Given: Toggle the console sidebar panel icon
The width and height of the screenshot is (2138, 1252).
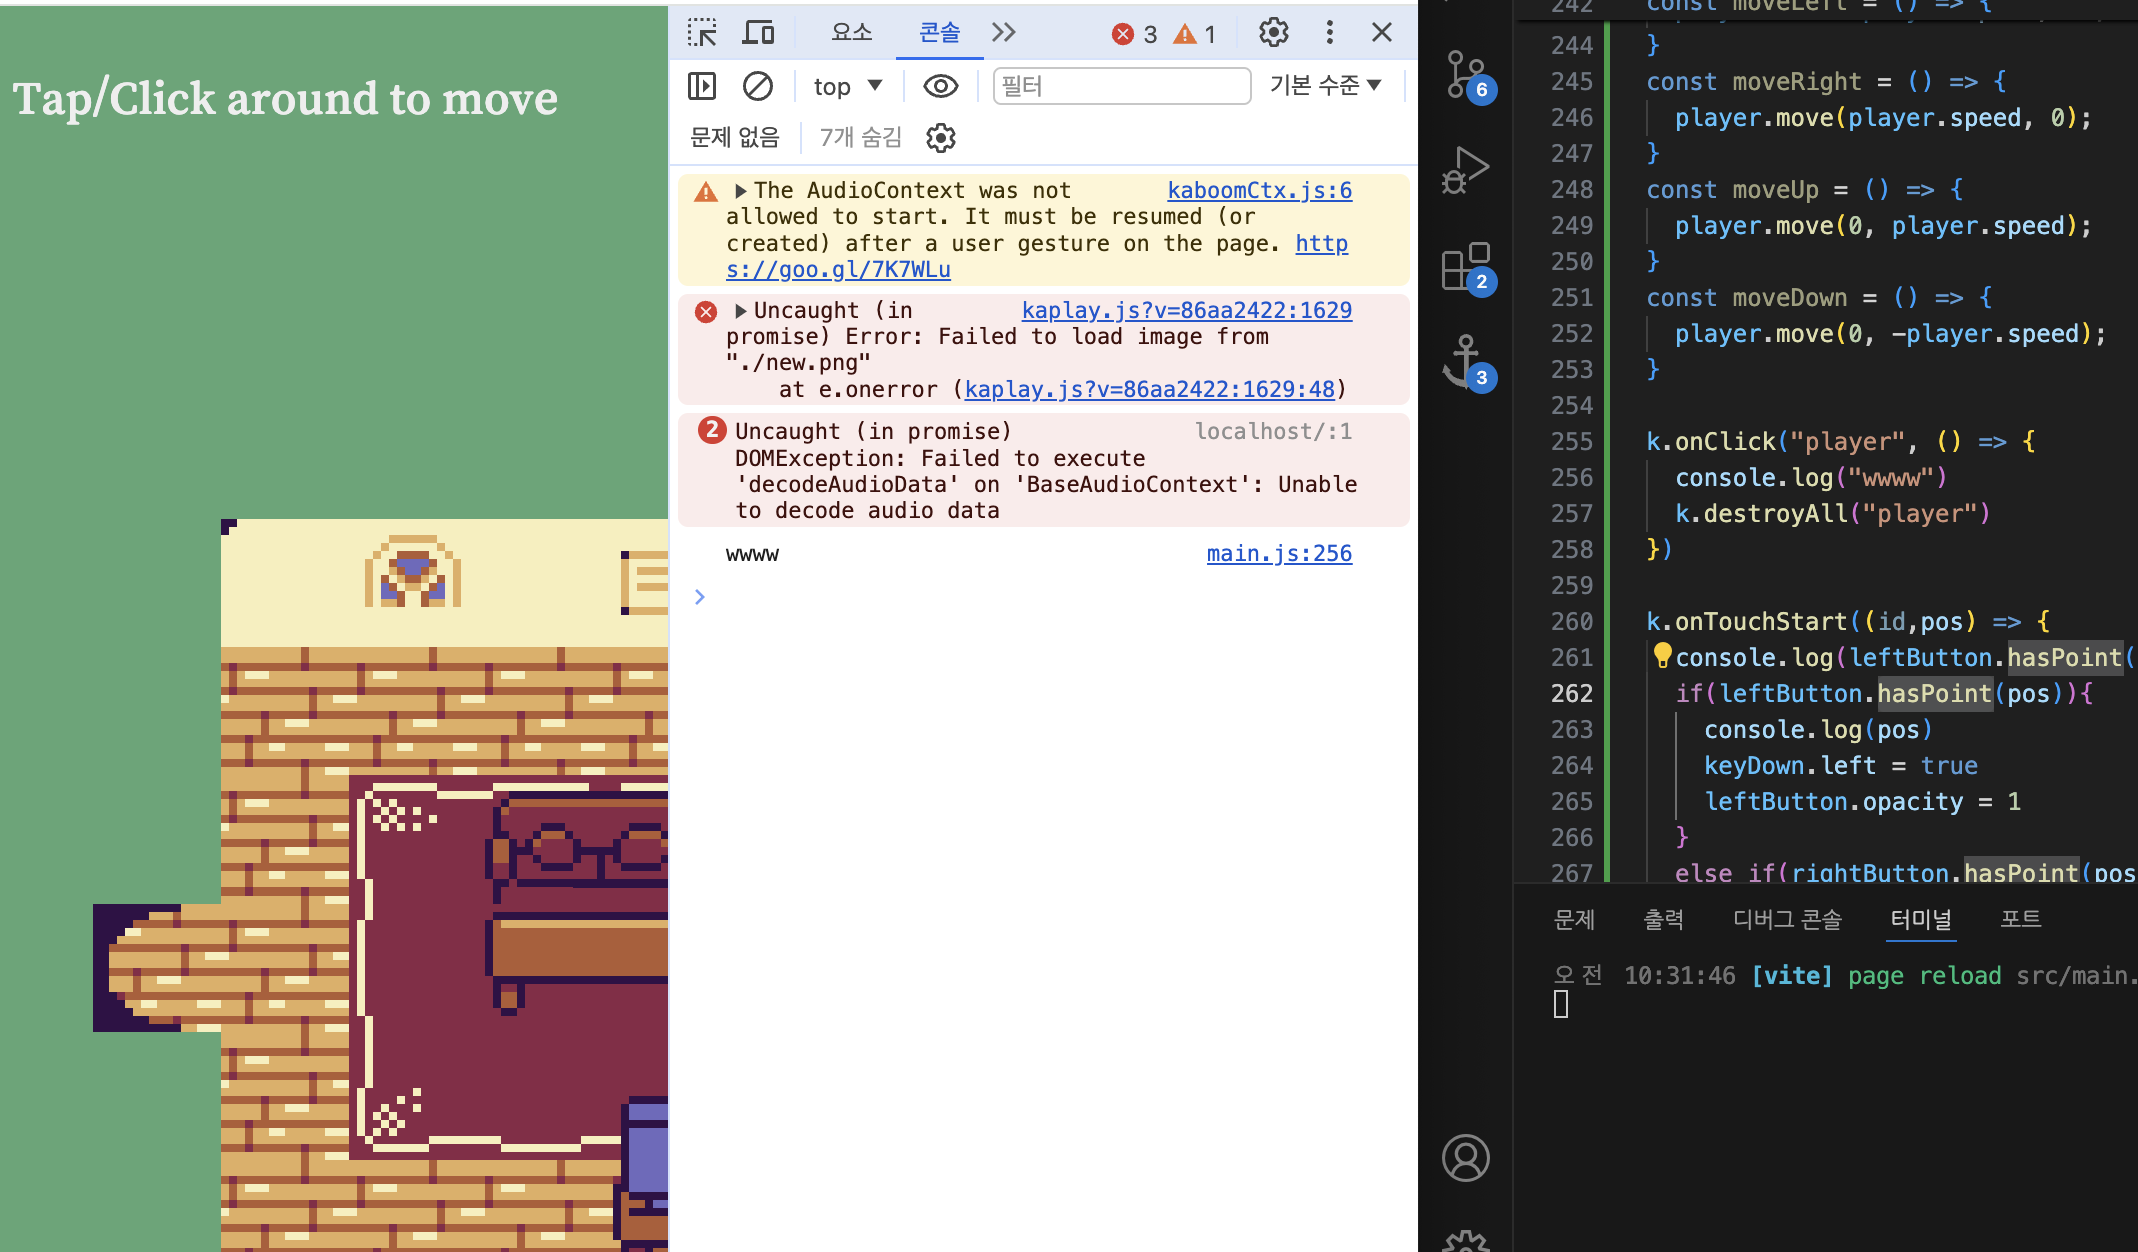Looking at the screenshot, I should click(x=702, y=86).
